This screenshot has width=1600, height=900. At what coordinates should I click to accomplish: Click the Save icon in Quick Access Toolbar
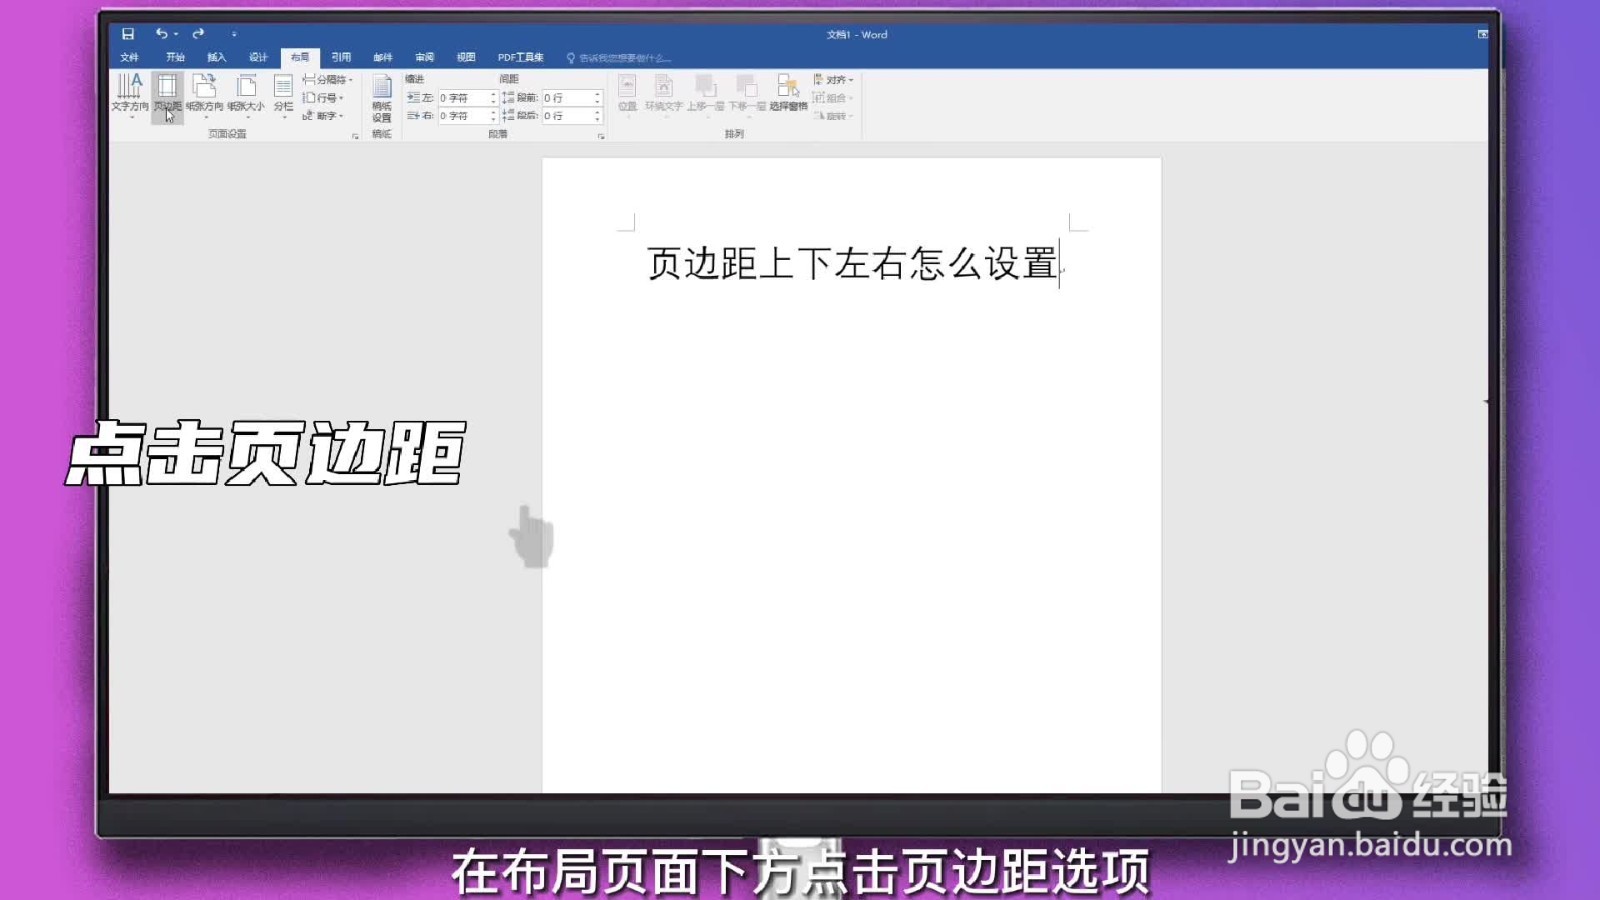[129, 33]
